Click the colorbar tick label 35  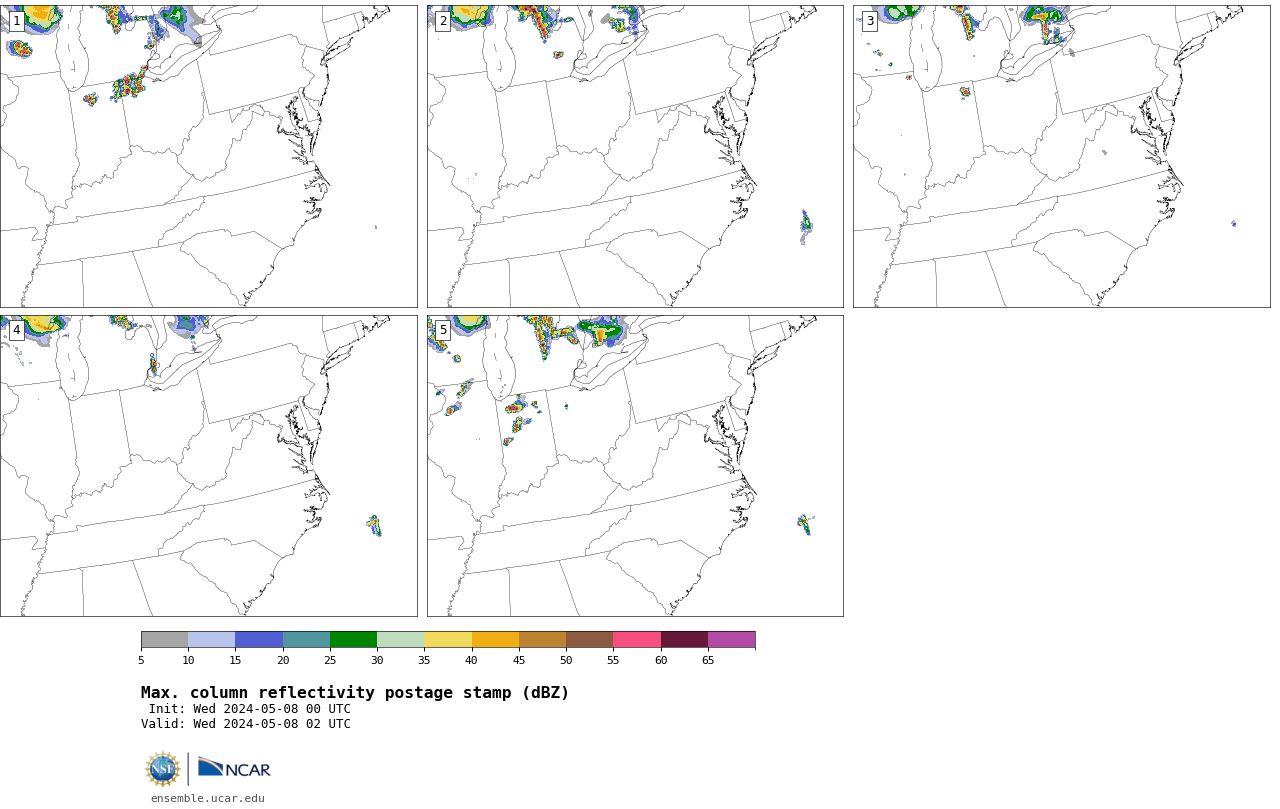(x=424, y=660)
